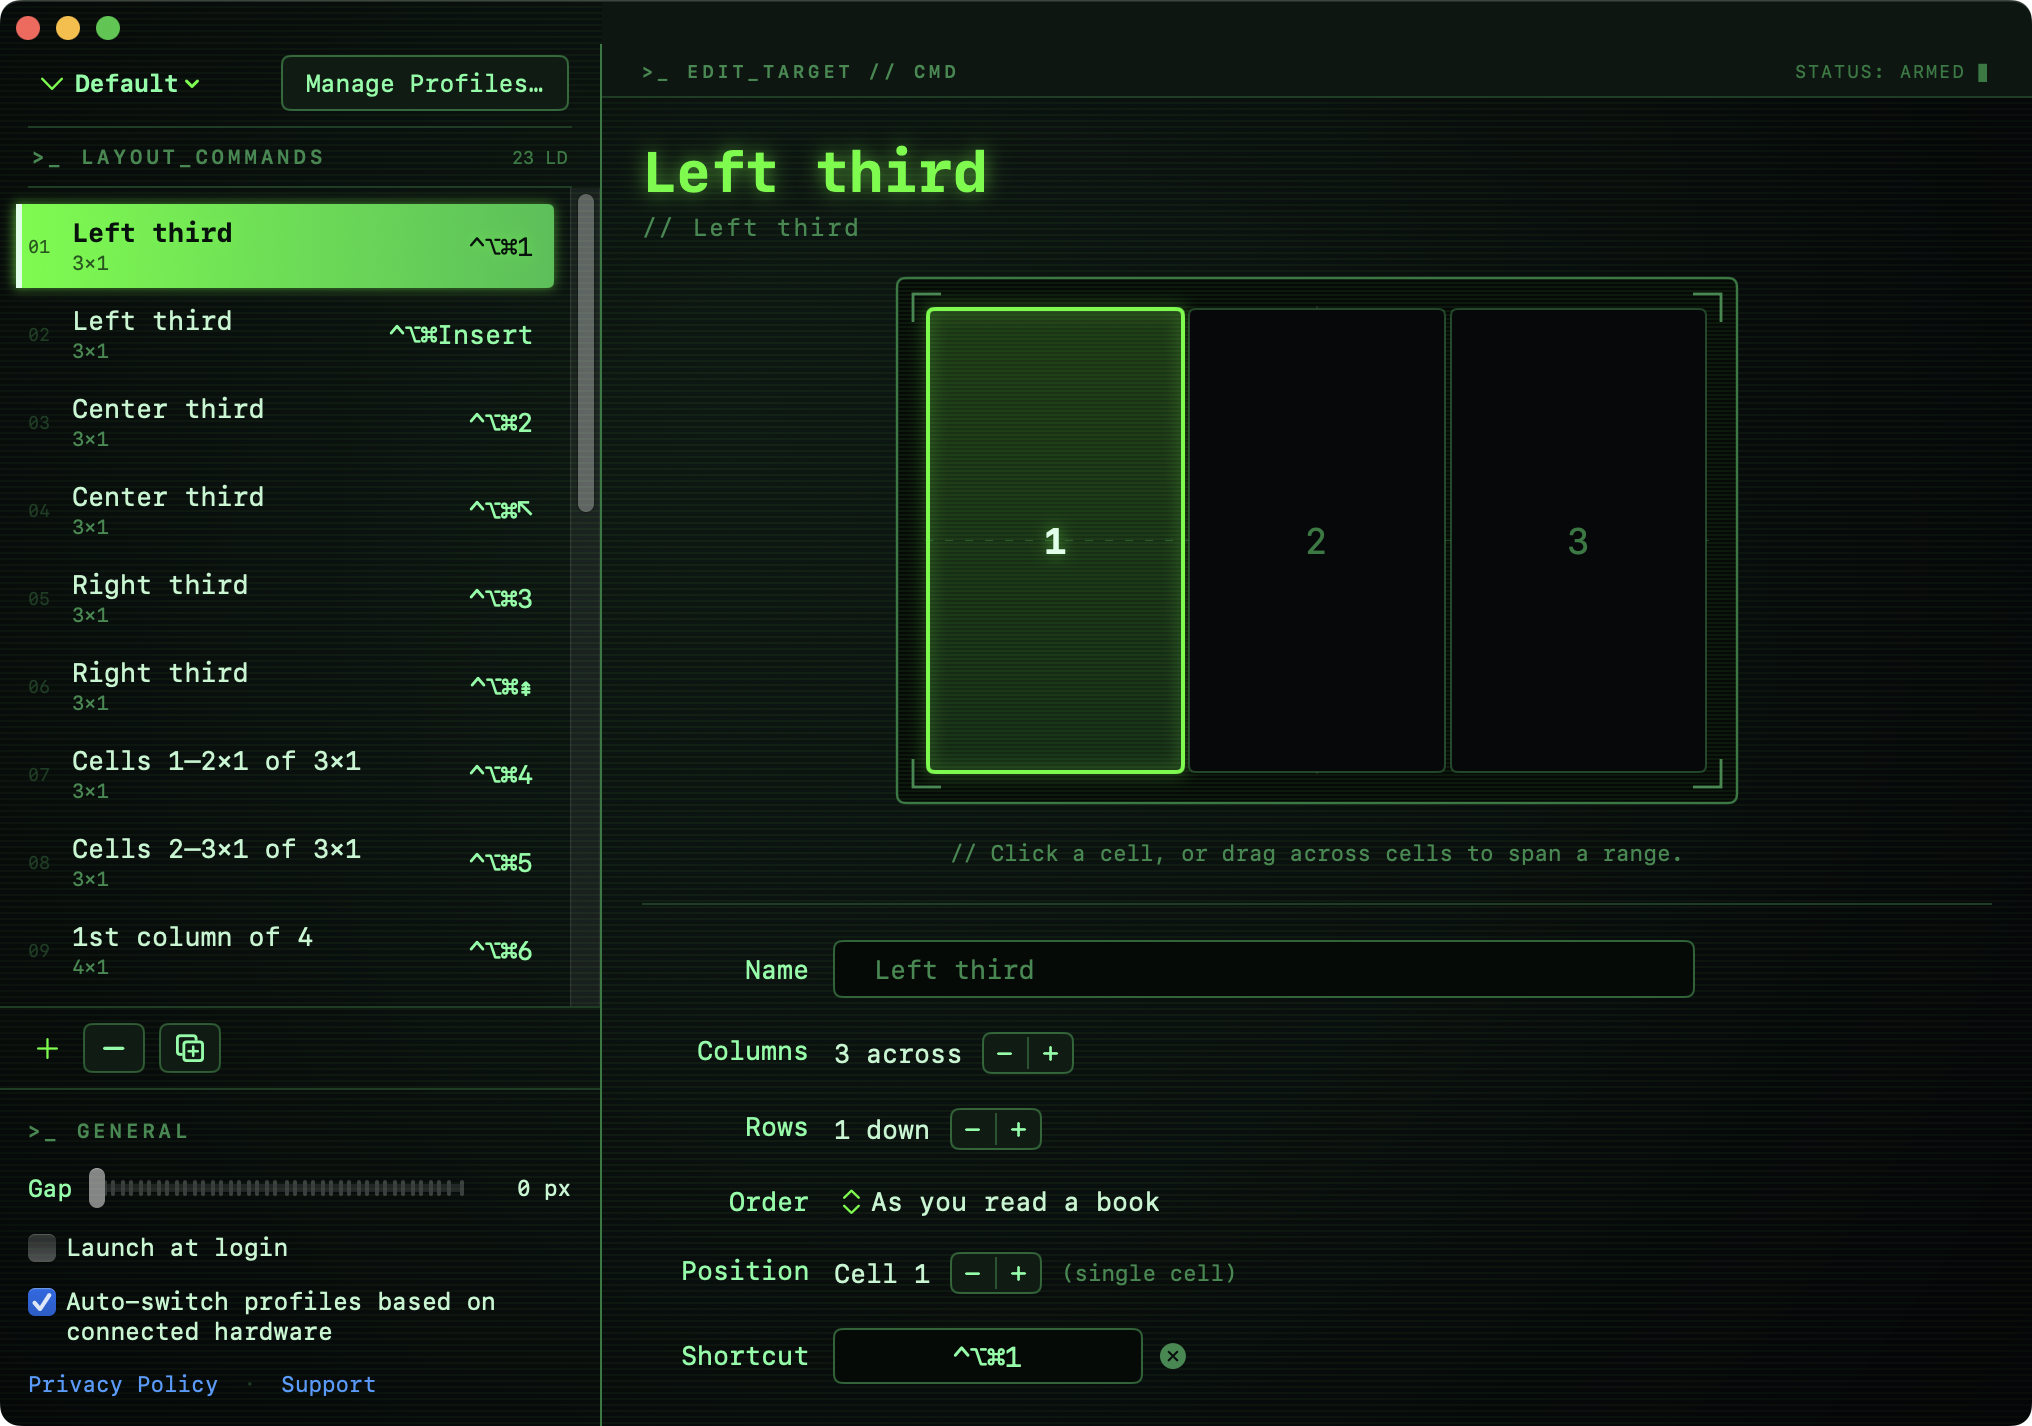Image resolution: width=2032 pixels, height=1426 pixels.
Task: Increase Columns count with plus stepper
Action: coord(1050,1053)
